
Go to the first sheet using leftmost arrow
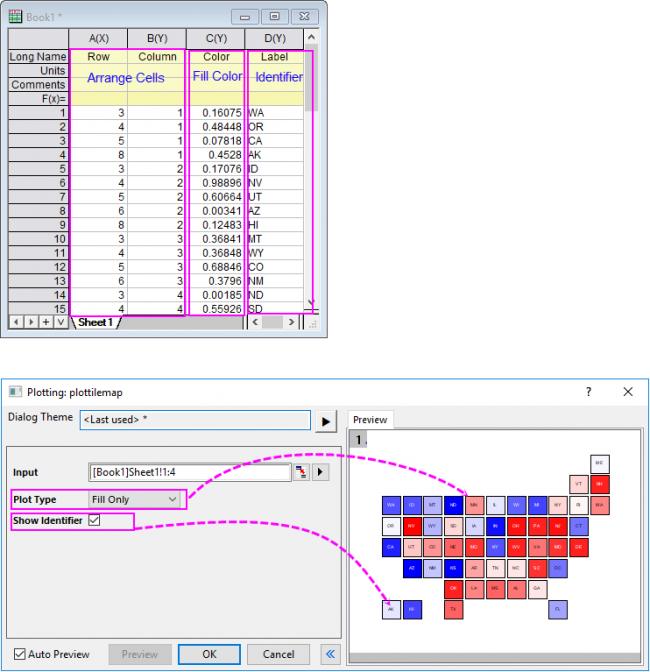click(x=16, y=322)
